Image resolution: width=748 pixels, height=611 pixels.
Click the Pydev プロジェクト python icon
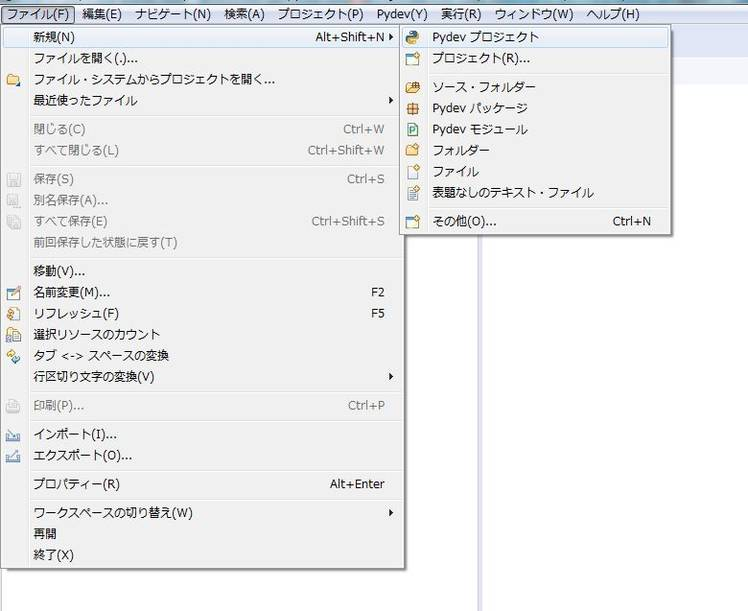pos(413,37)
